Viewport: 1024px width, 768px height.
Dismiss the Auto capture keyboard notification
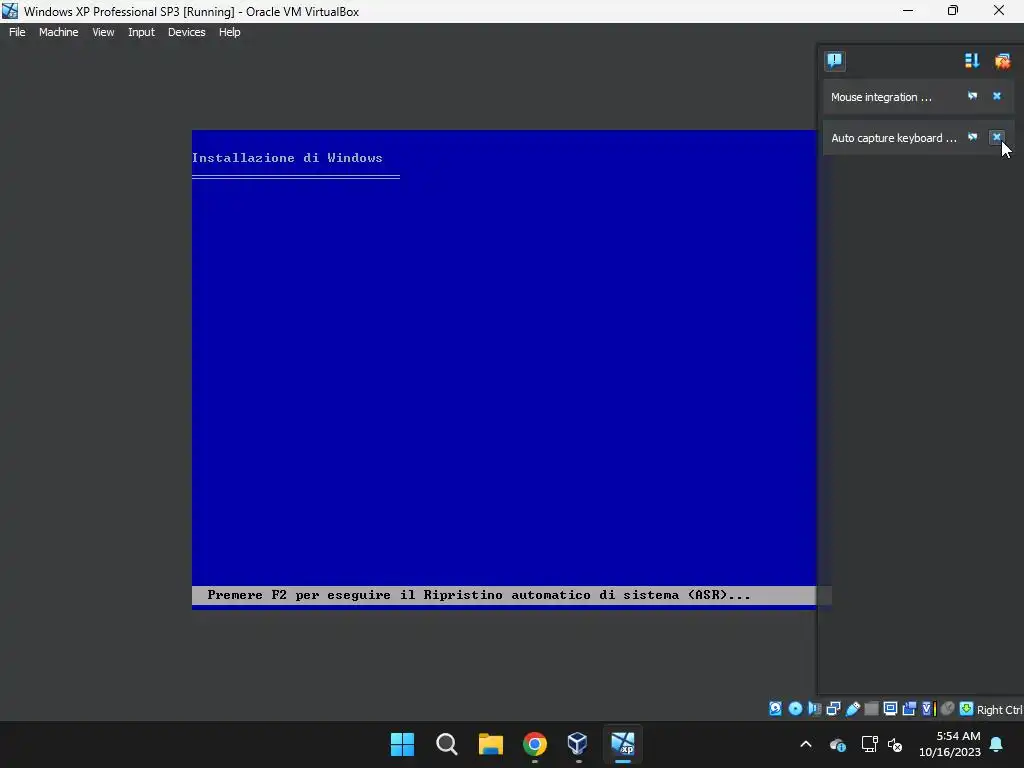997,137
